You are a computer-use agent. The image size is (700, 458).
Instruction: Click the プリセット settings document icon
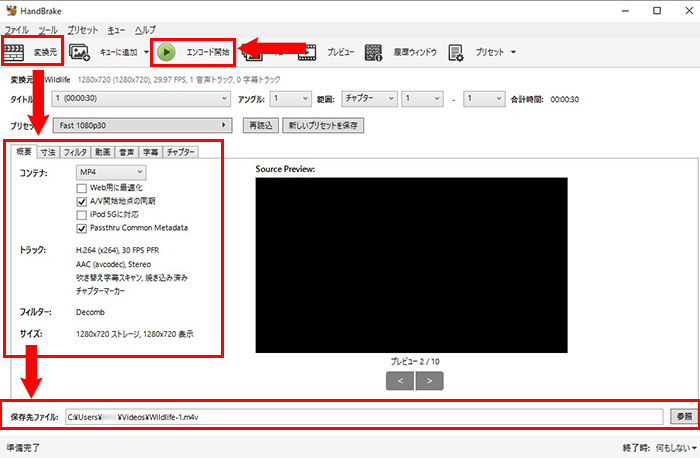(456, 53)
